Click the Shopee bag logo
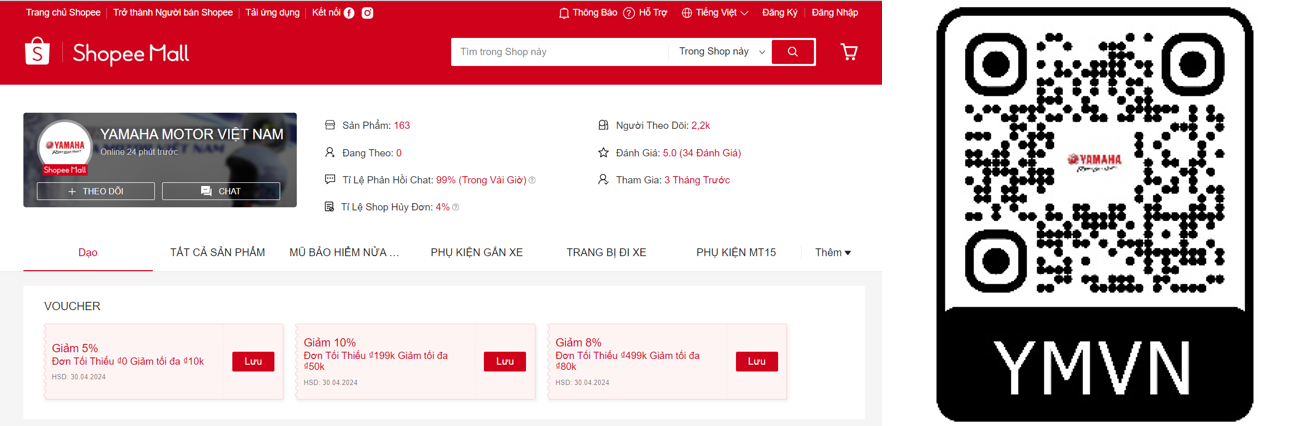 tap(37, 51)
